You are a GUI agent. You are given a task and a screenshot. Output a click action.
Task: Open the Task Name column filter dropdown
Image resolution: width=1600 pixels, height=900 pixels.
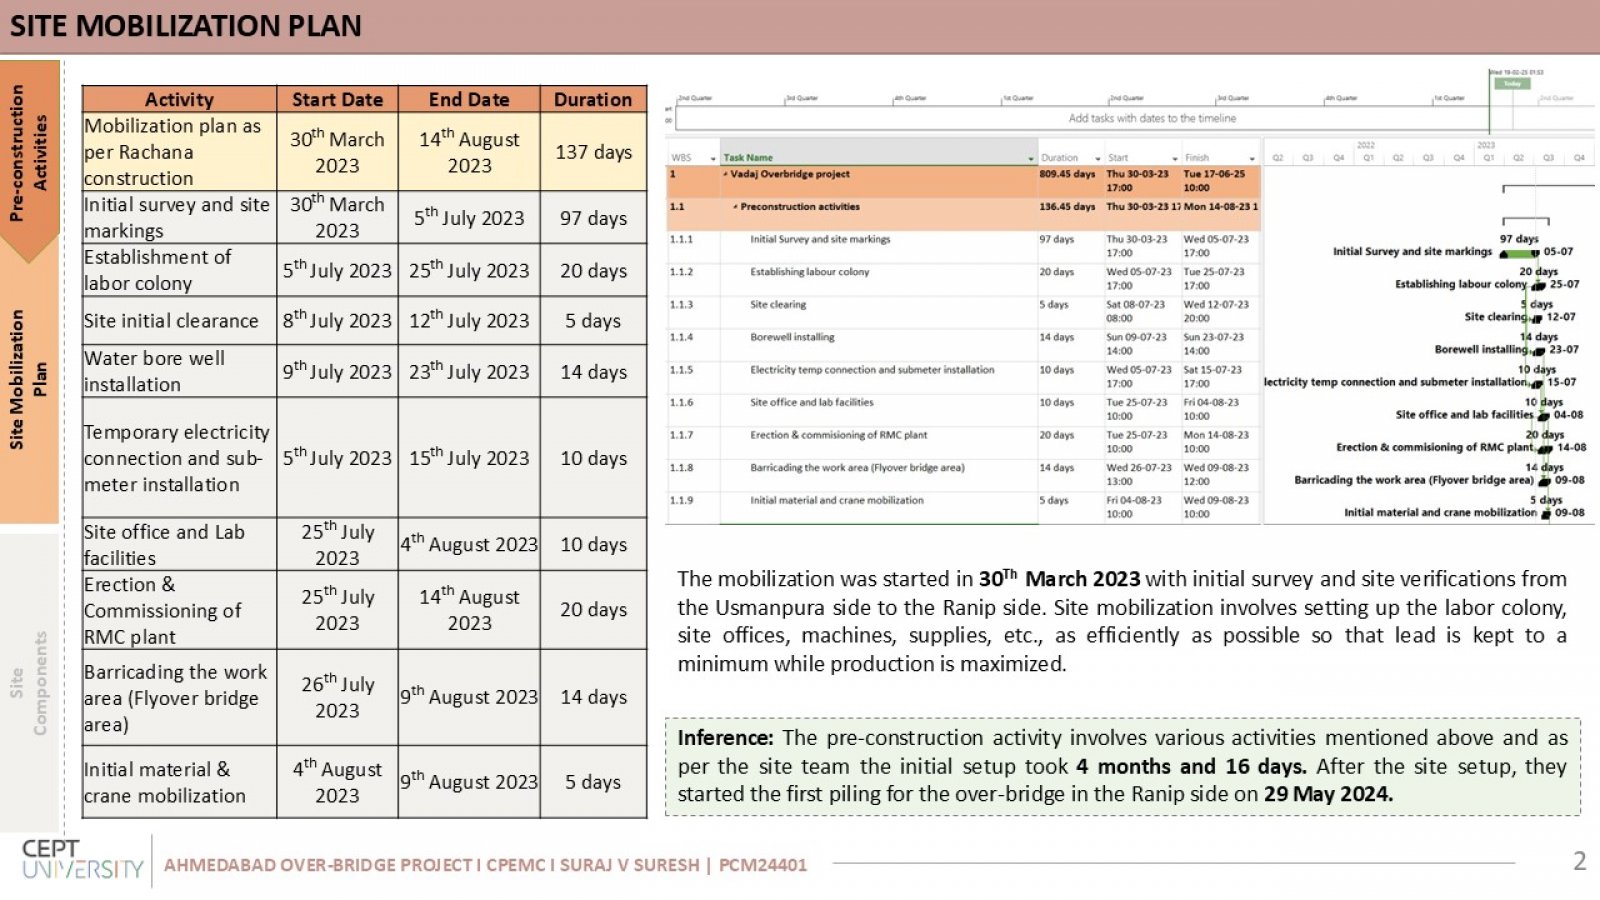pos(1030,158)
